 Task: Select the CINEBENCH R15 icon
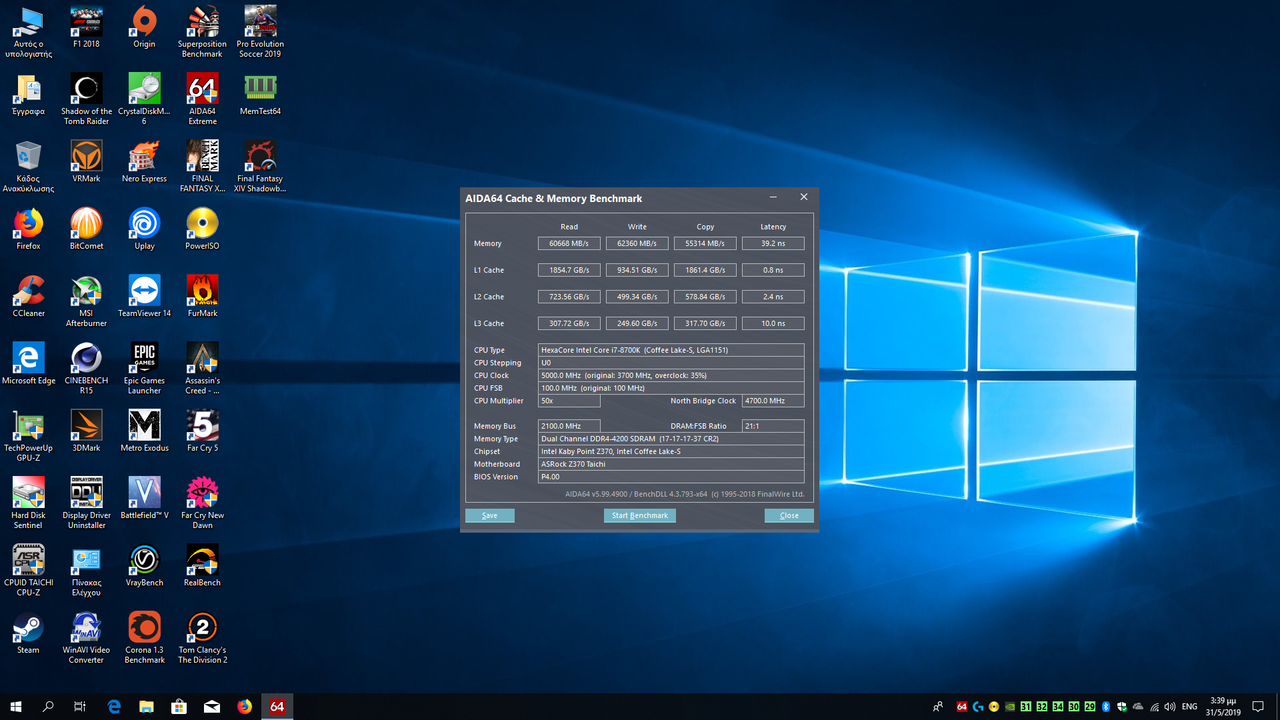tap(86, 367)
